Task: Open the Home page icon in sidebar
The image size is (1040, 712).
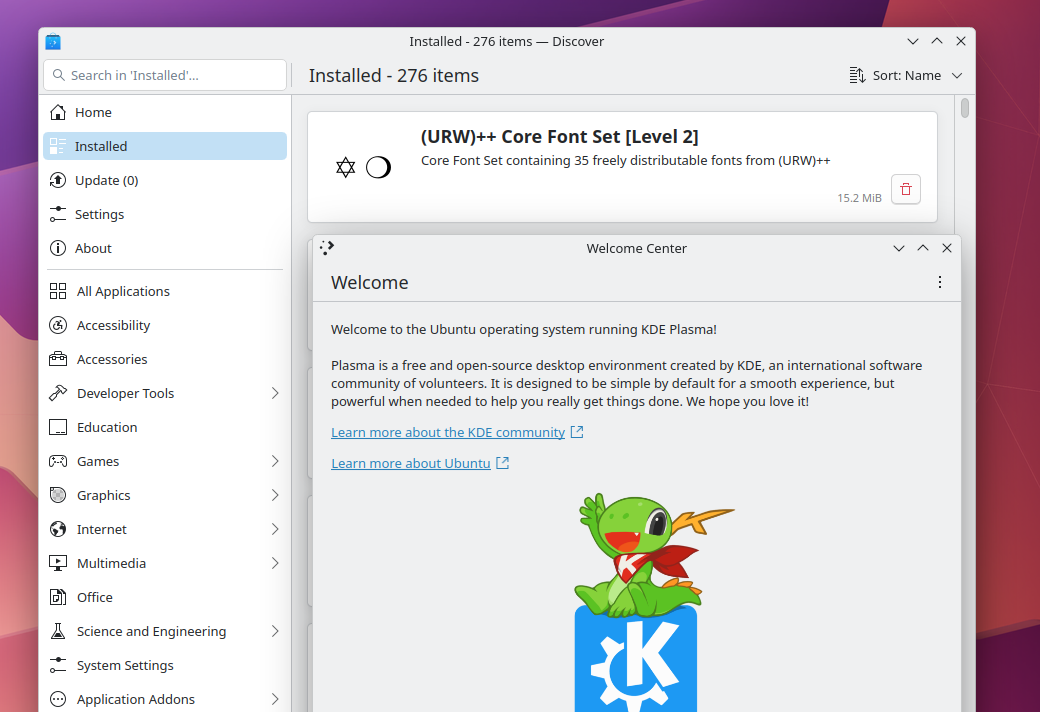Action: click(x=58, y=112)
